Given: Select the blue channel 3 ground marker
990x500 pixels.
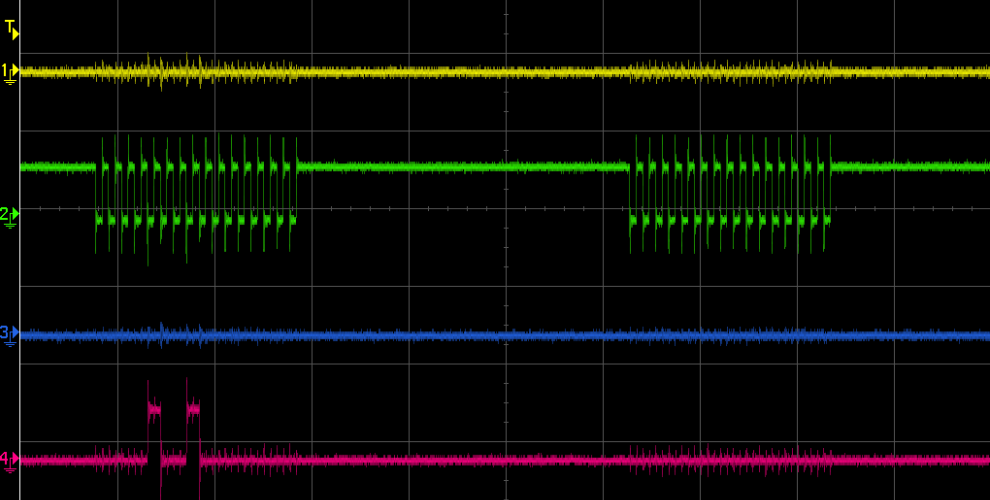Looking at the screenshot, I should click(x=10, y=334).
